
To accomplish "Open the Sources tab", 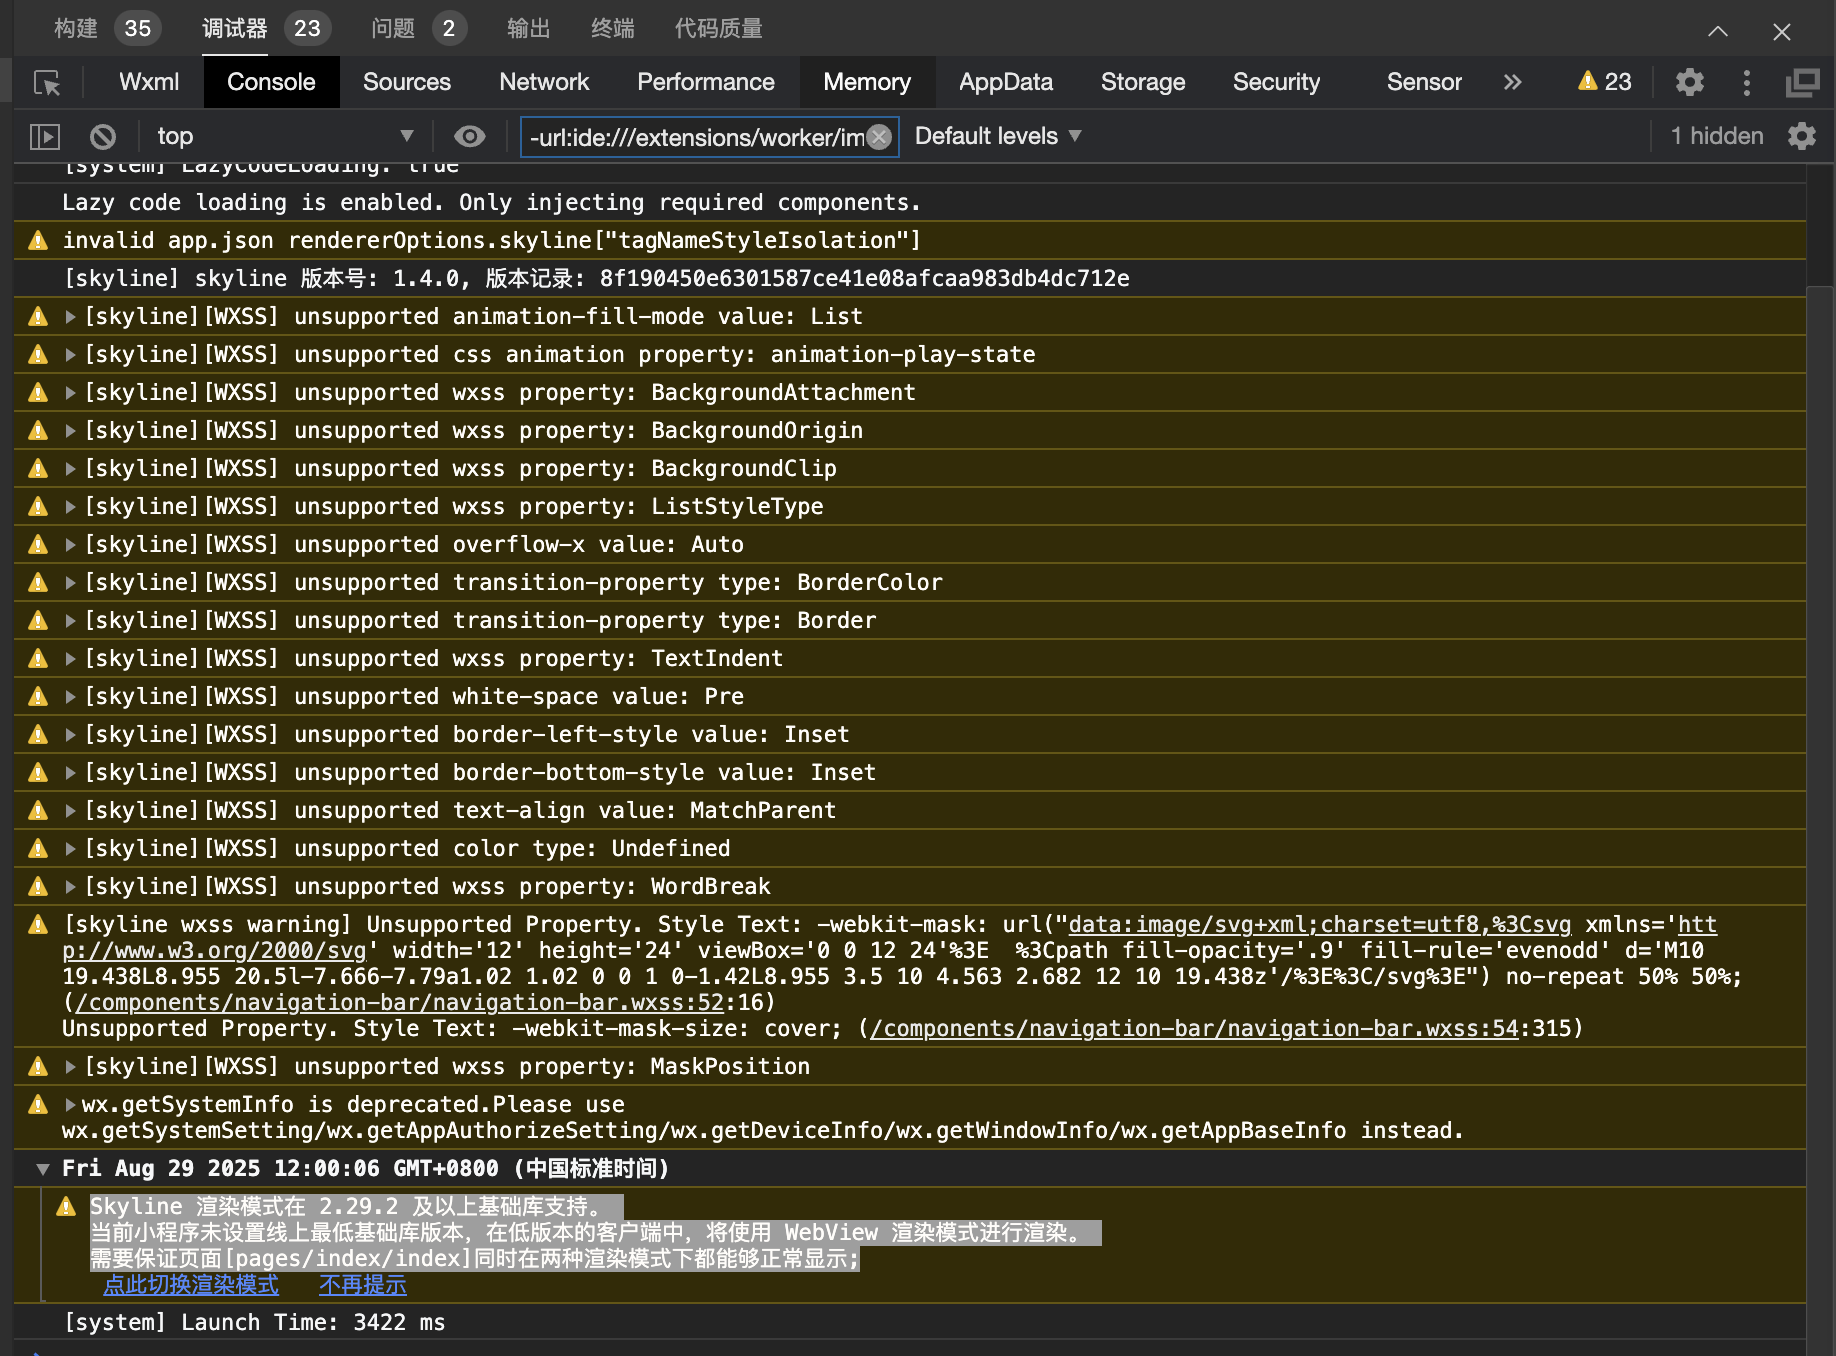I will click(407, 82).
